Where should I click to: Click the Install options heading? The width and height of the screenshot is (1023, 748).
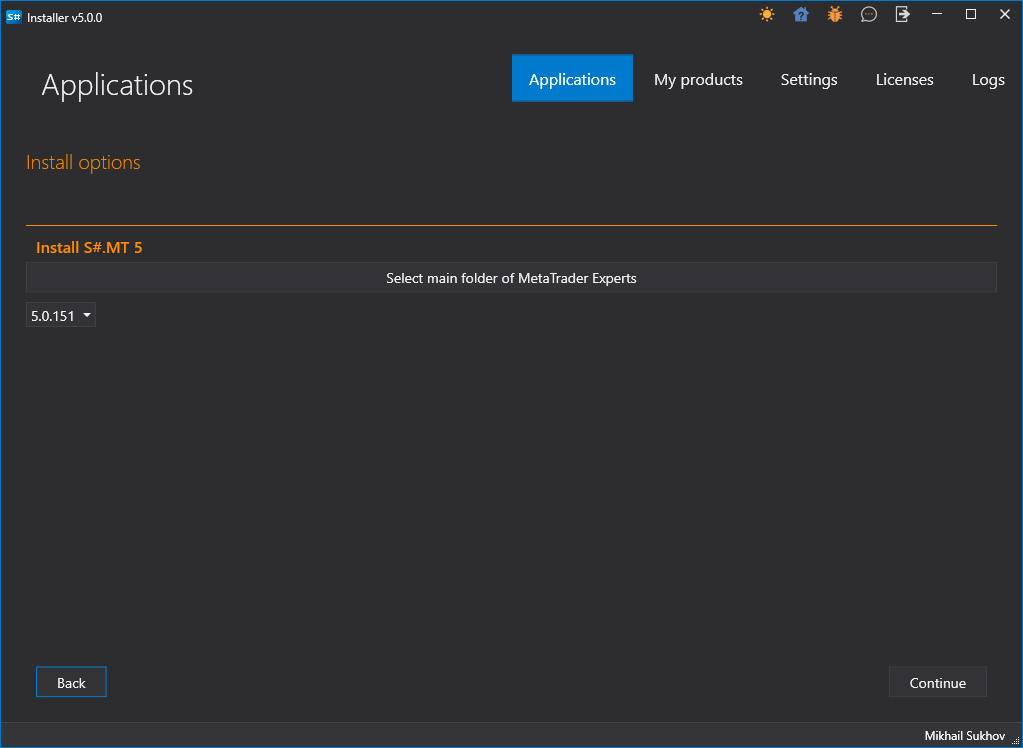click(83, 162)
